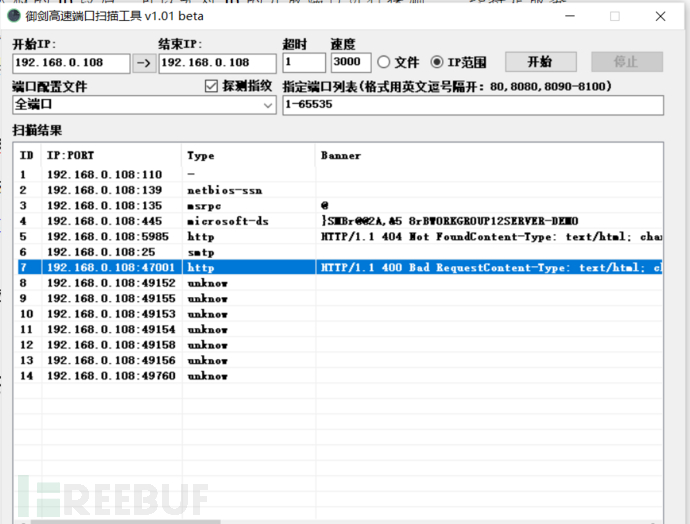Viewport: 690px width, 524px height.
Task: Click the Banner column header
Action: pos(489,155)
